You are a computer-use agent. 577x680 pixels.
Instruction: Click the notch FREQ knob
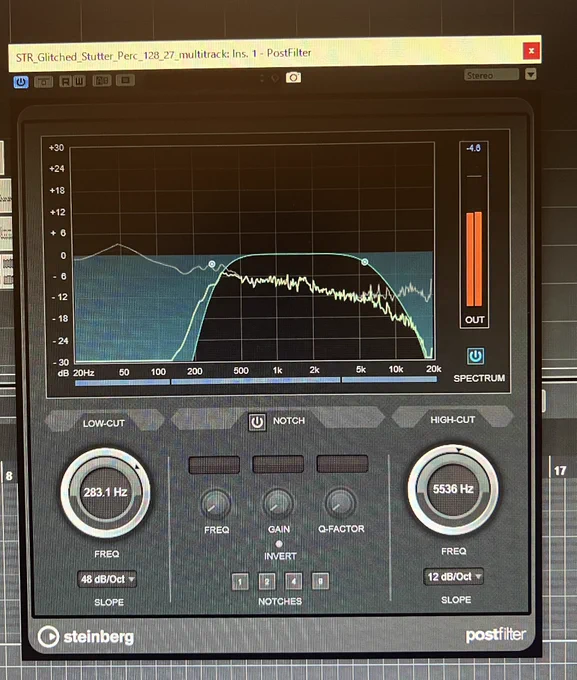click(x=216, y=503)
